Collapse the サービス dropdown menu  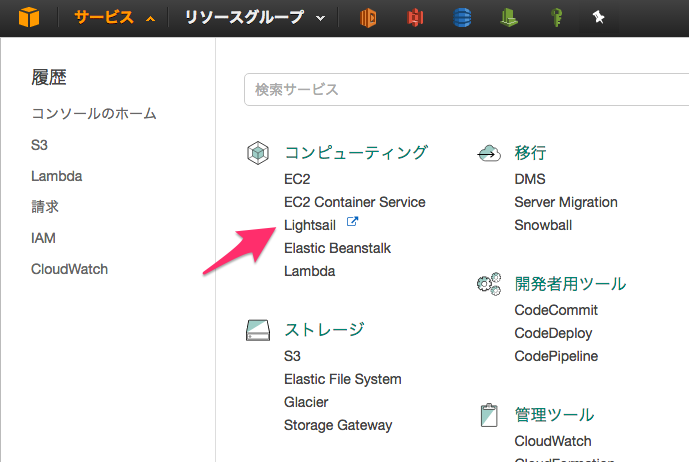pyautogui.click(x=115, y=18)
